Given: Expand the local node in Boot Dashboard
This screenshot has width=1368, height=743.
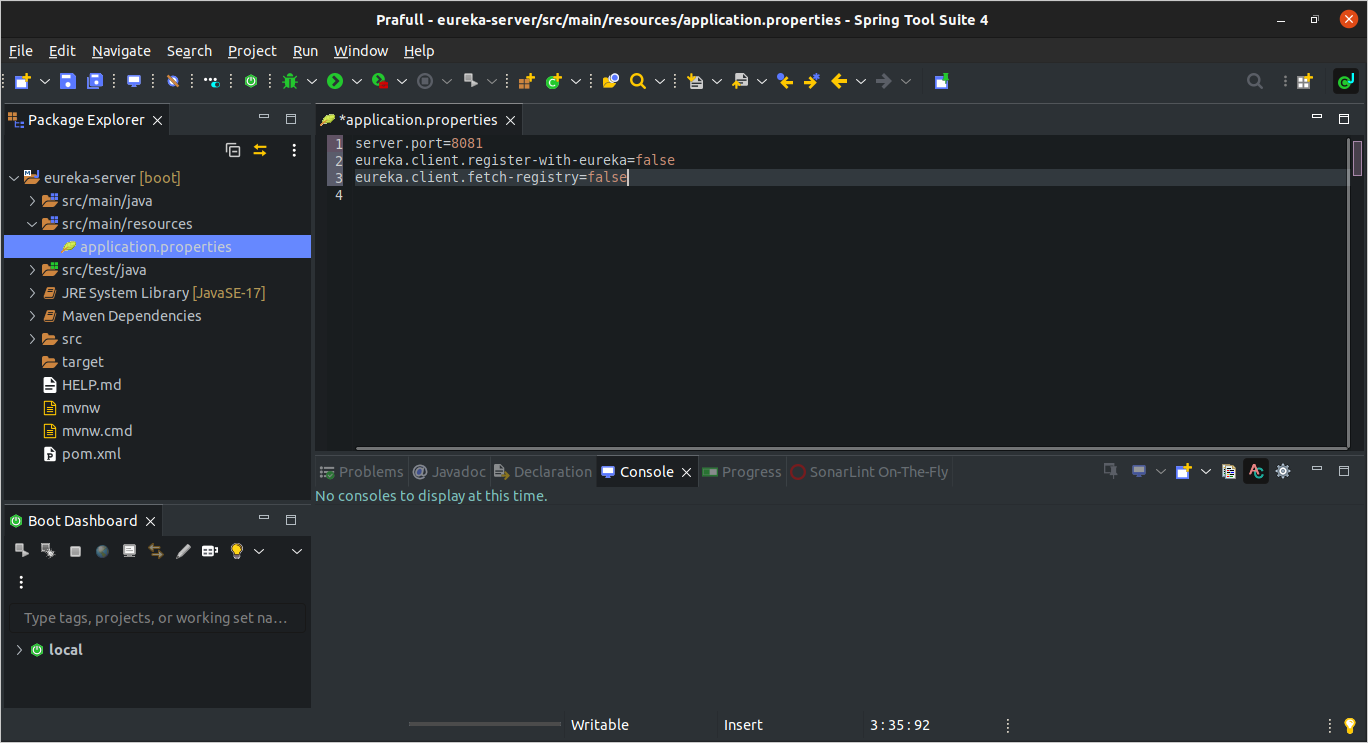Looking at the screenshot, I should coord(18,649).
